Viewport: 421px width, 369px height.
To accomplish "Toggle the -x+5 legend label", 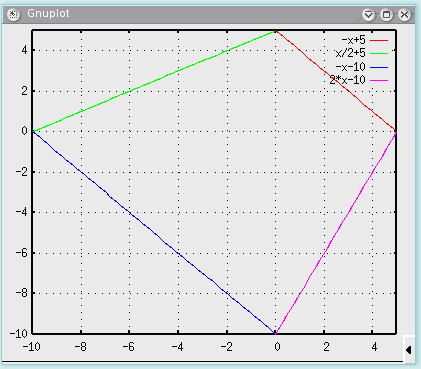I will (x=353, y=40).
